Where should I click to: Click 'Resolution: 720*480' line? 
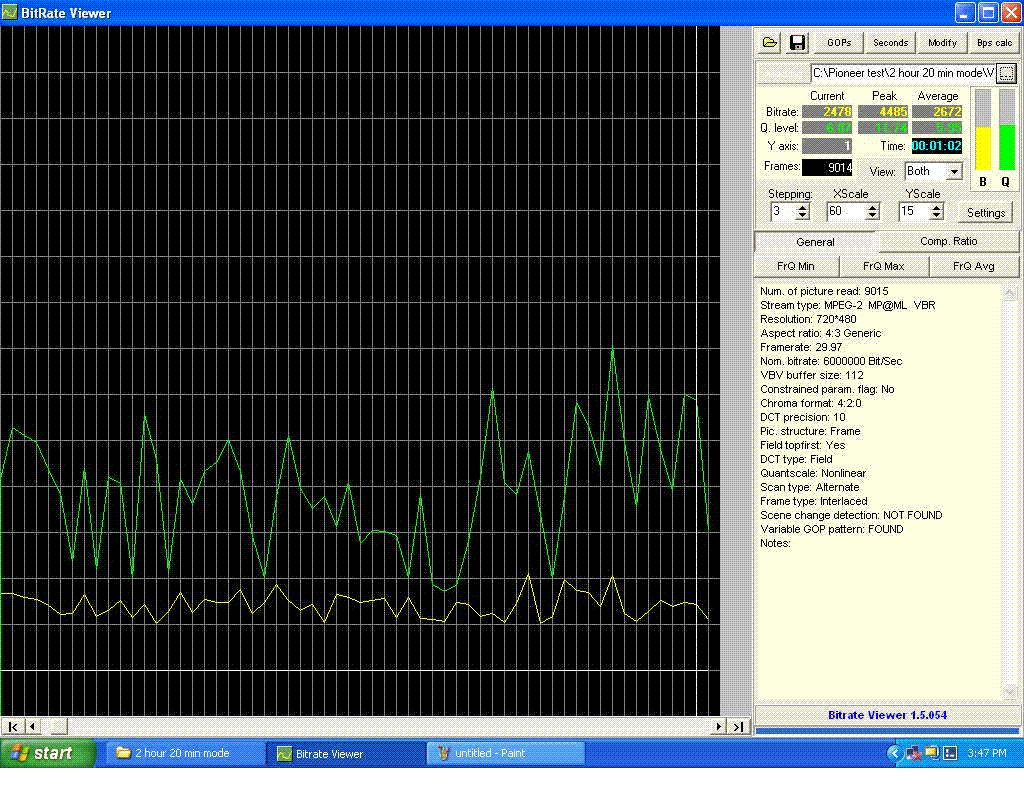coord(808,319)
